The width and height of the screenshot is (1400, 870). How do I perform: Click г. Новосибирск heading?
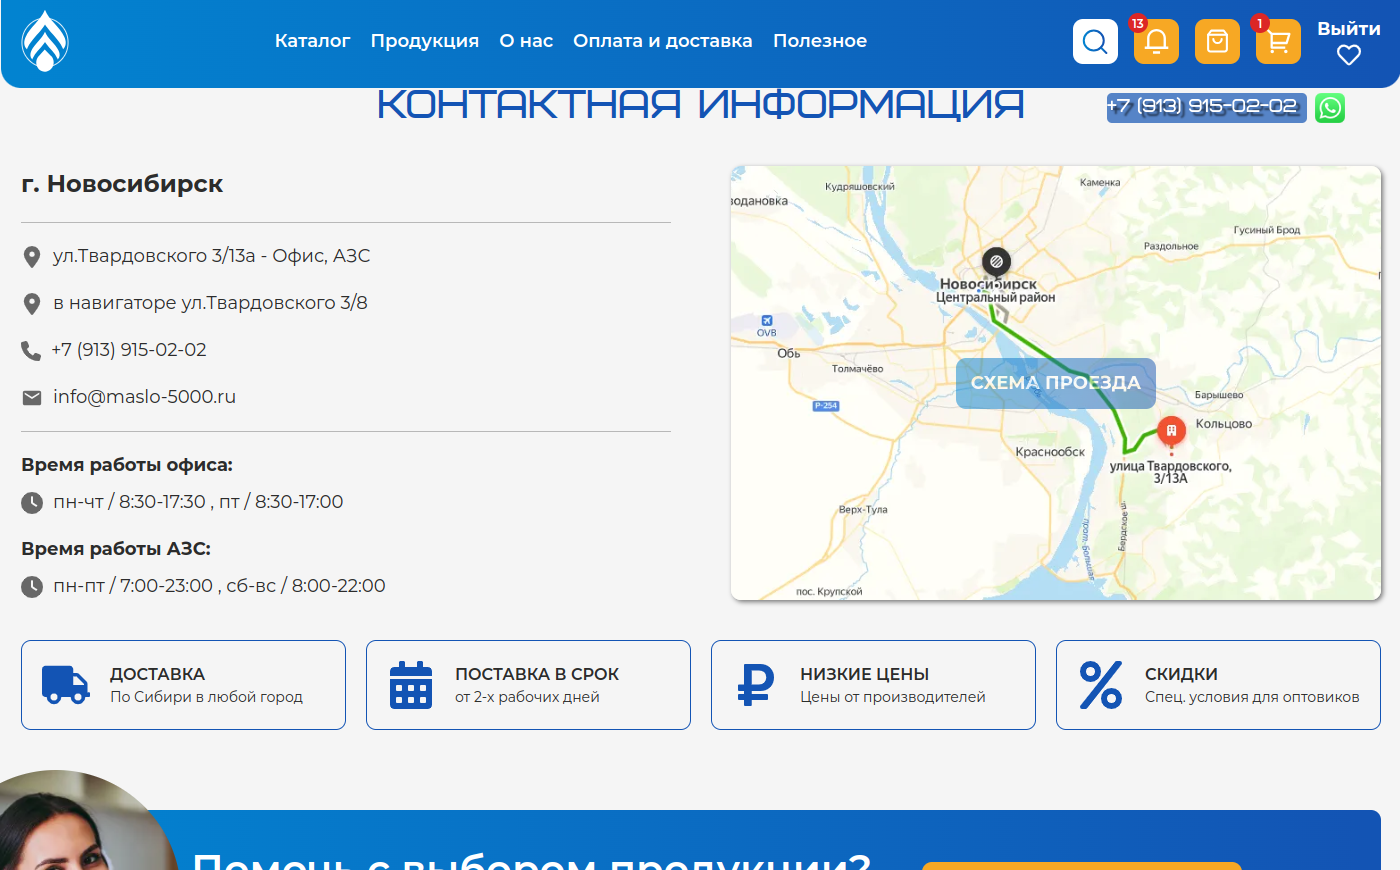(x=122, y=184)
